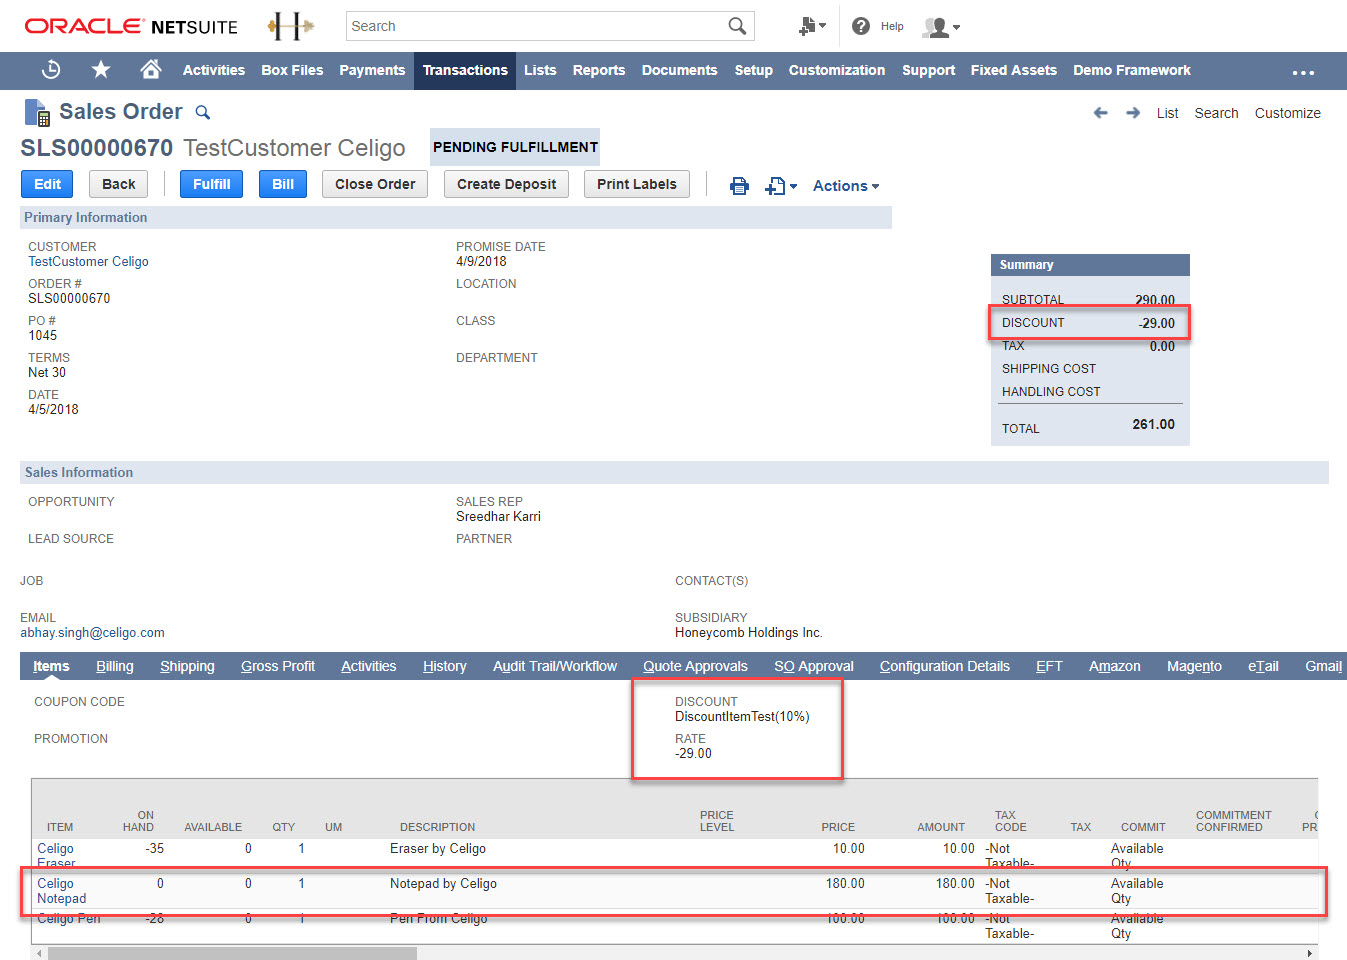The image size is (1347, 960).
Task: Go to previous record with the left arrow icon
Action: click(x=1100, y=114)
